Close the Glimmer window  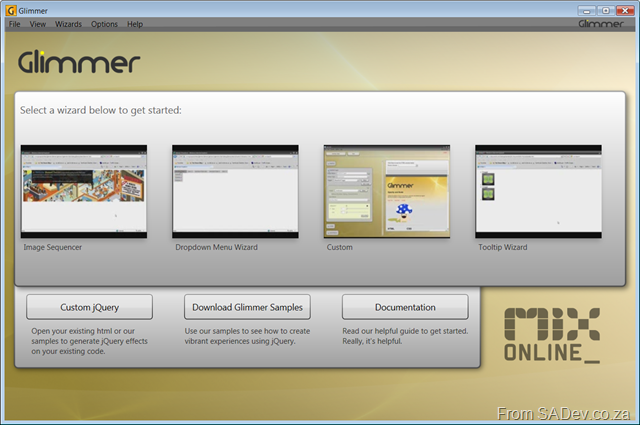[625, 11]
